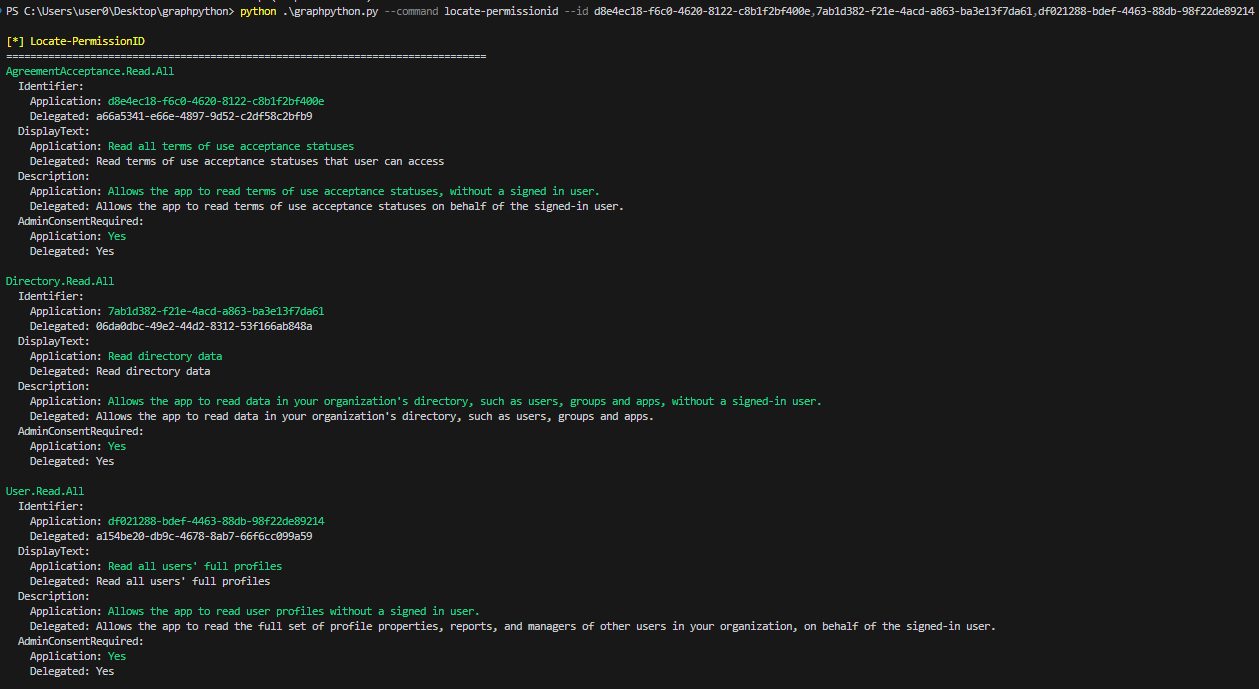Click the User.Read.All permission heading
Image resolution: width=1259 pixels, height=689 pixels.
point(45,491)
